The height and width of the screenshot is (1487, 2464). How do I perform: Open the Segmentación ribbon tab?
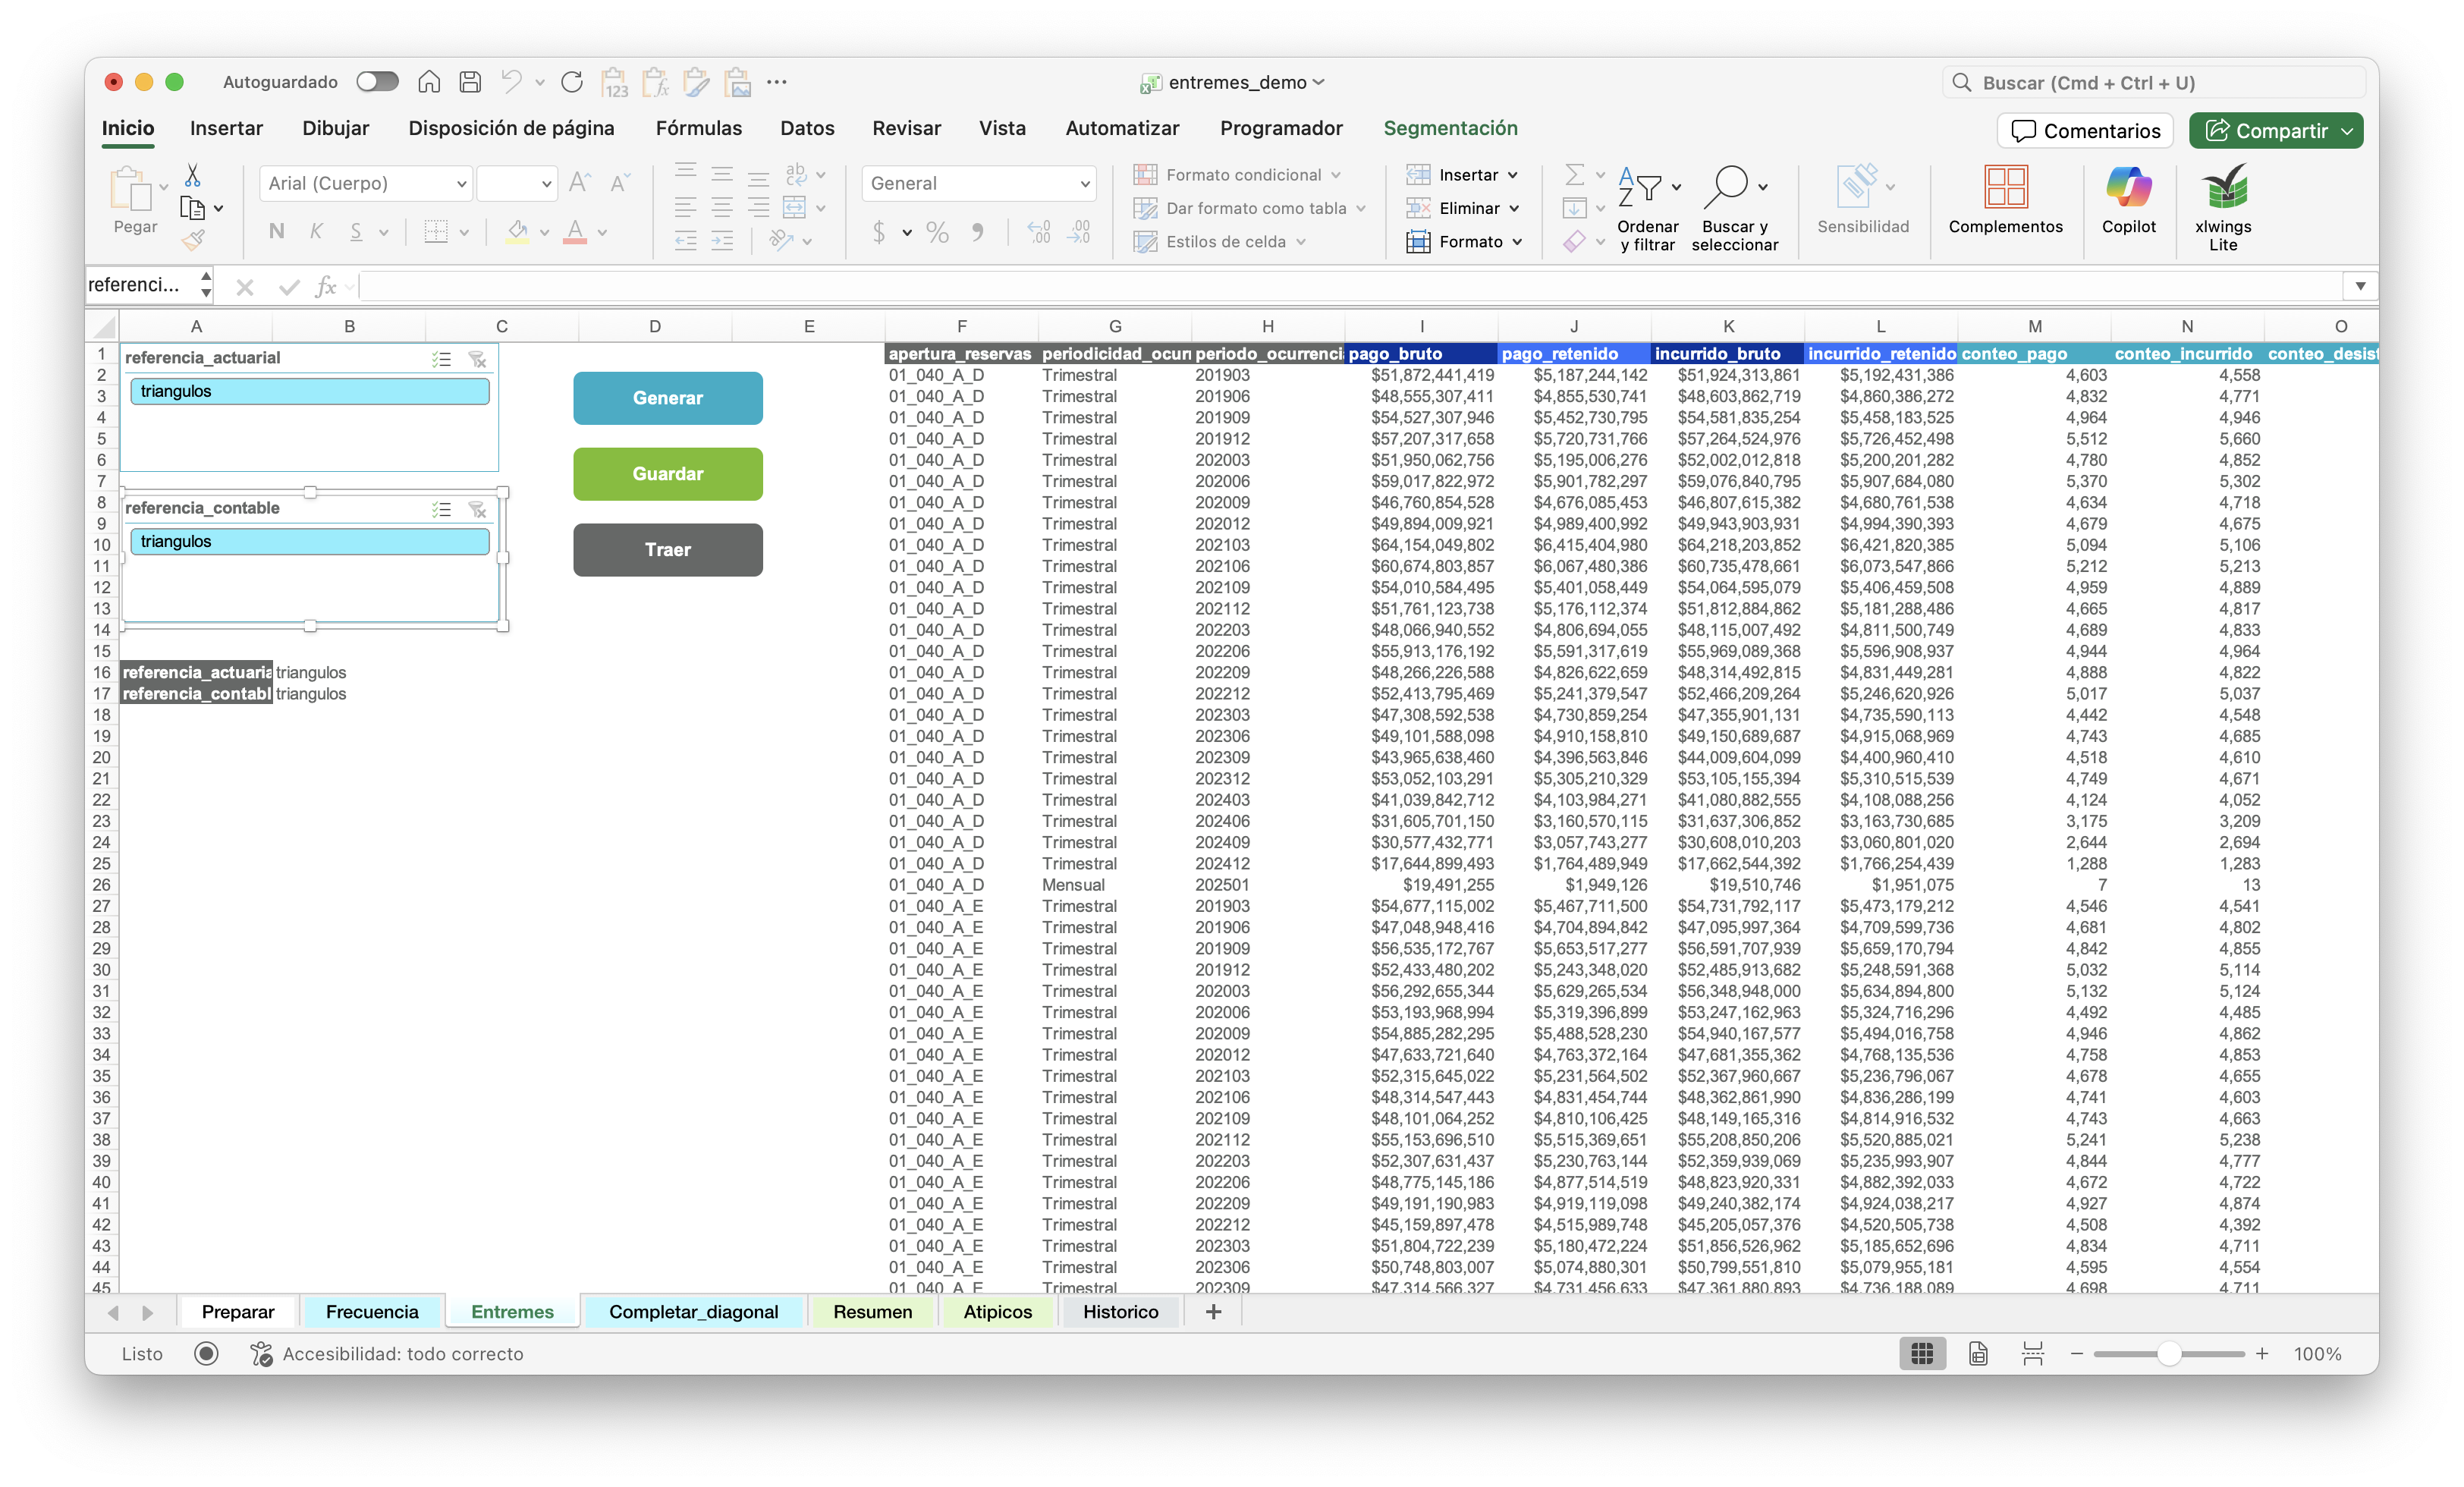1450,128
